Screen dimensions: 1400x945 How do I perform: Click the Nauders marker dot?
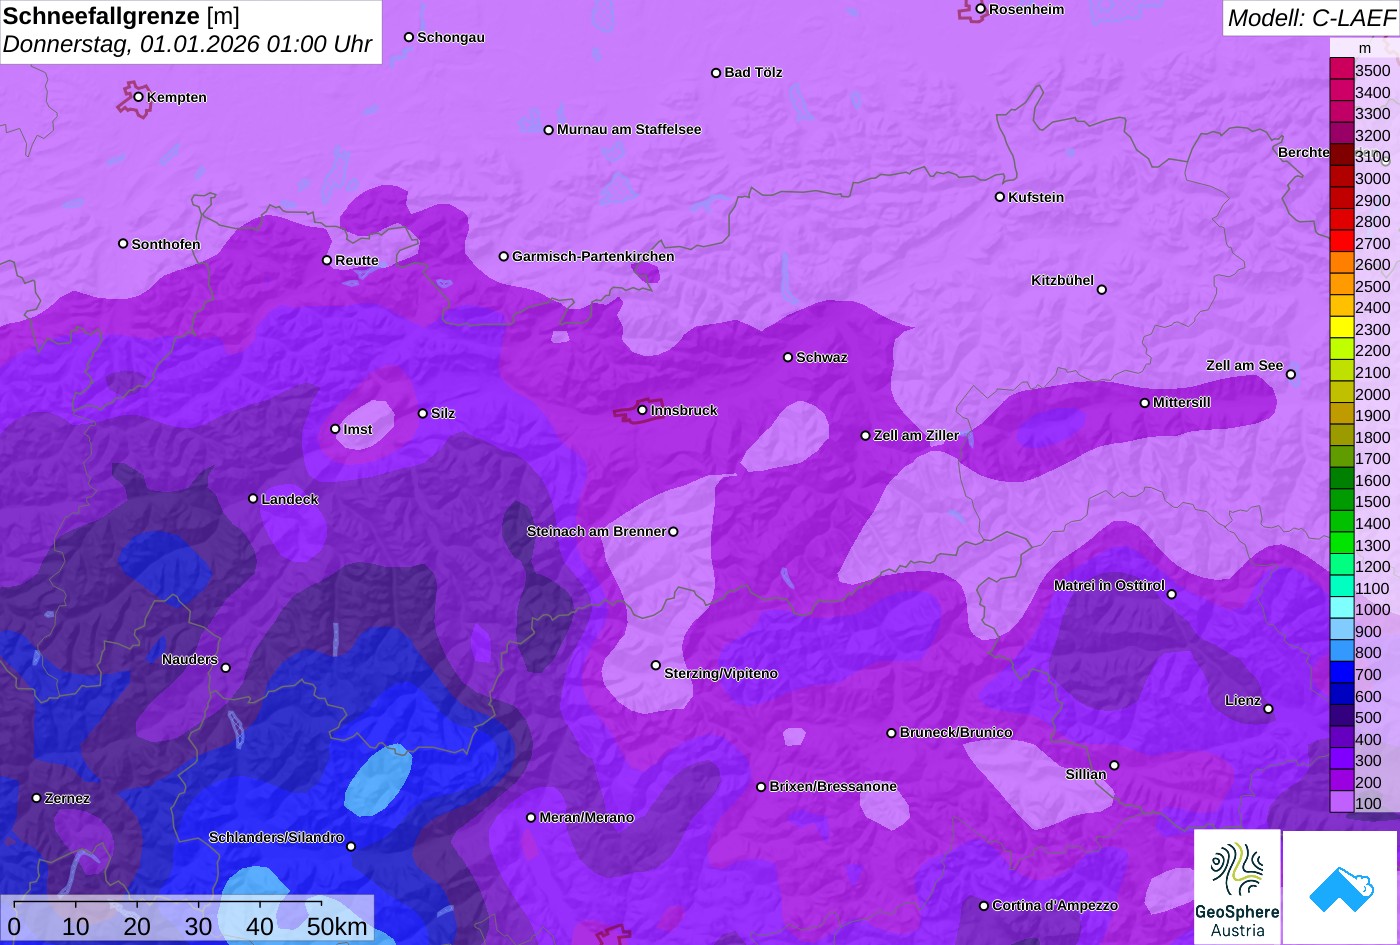226,668
